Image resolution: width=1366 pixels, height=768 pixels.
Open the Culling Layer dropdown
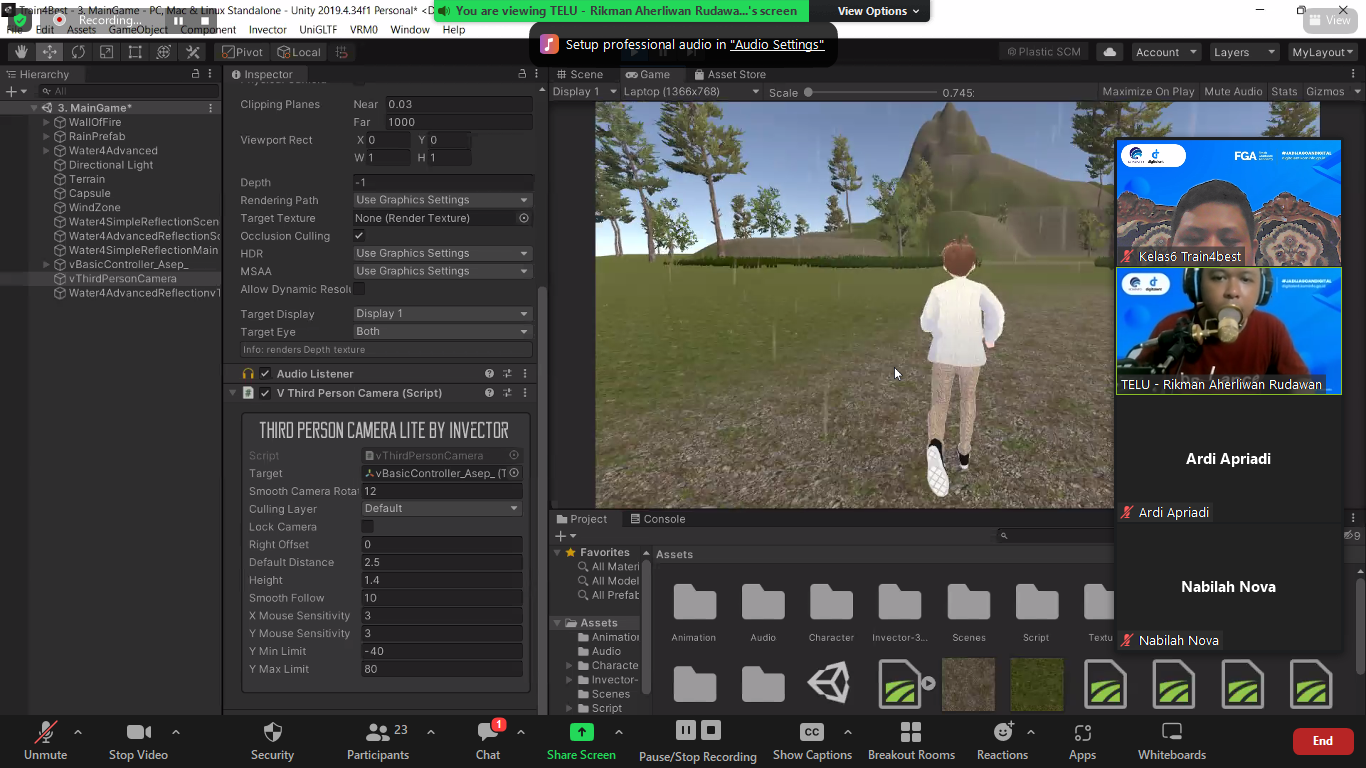pos(441,509)
